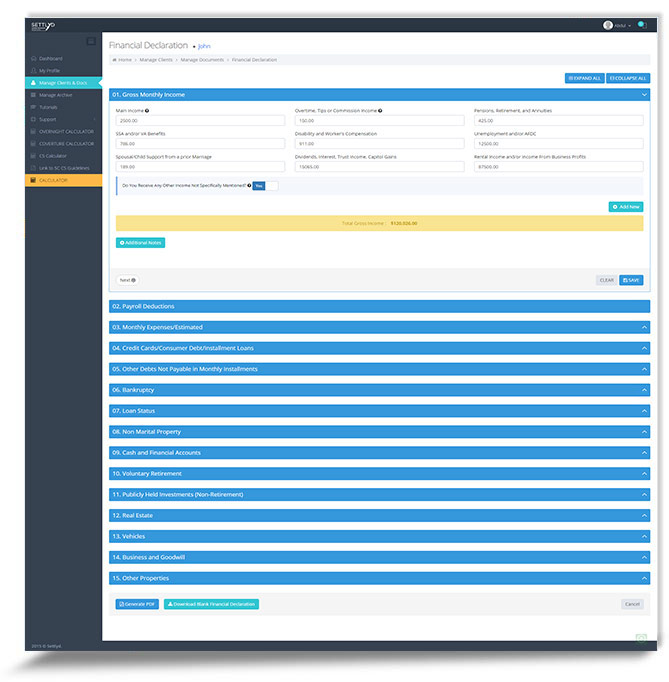Viewport: 669px width, 682px height.
Task: Click the EXPAND ALL button
Action: tap(584, 77)
